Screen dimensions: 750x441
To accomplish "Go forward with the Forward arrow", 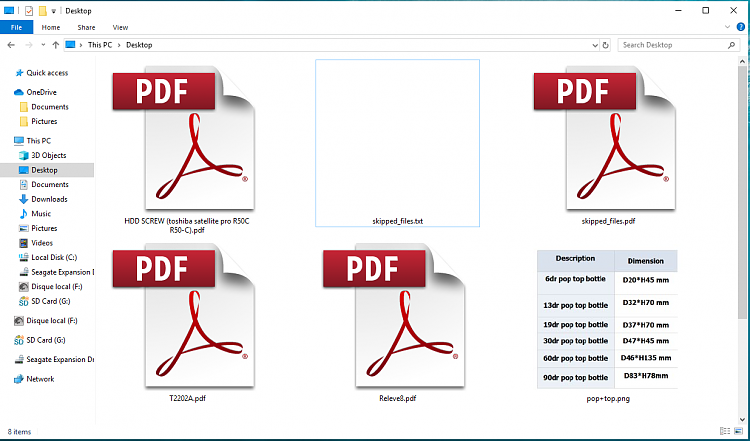I will point(29,45).
